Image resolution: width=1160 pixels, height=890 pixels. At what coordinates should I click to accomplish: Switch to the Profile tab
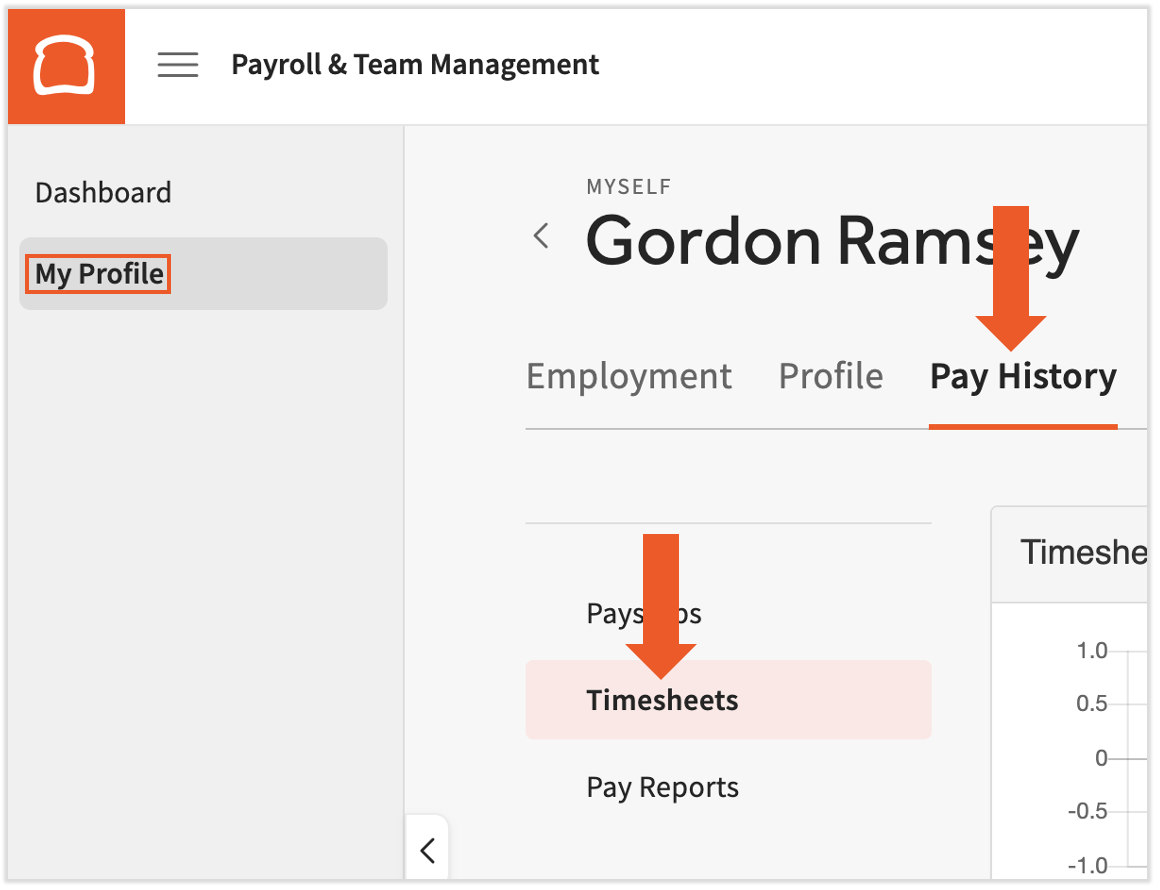830,376
